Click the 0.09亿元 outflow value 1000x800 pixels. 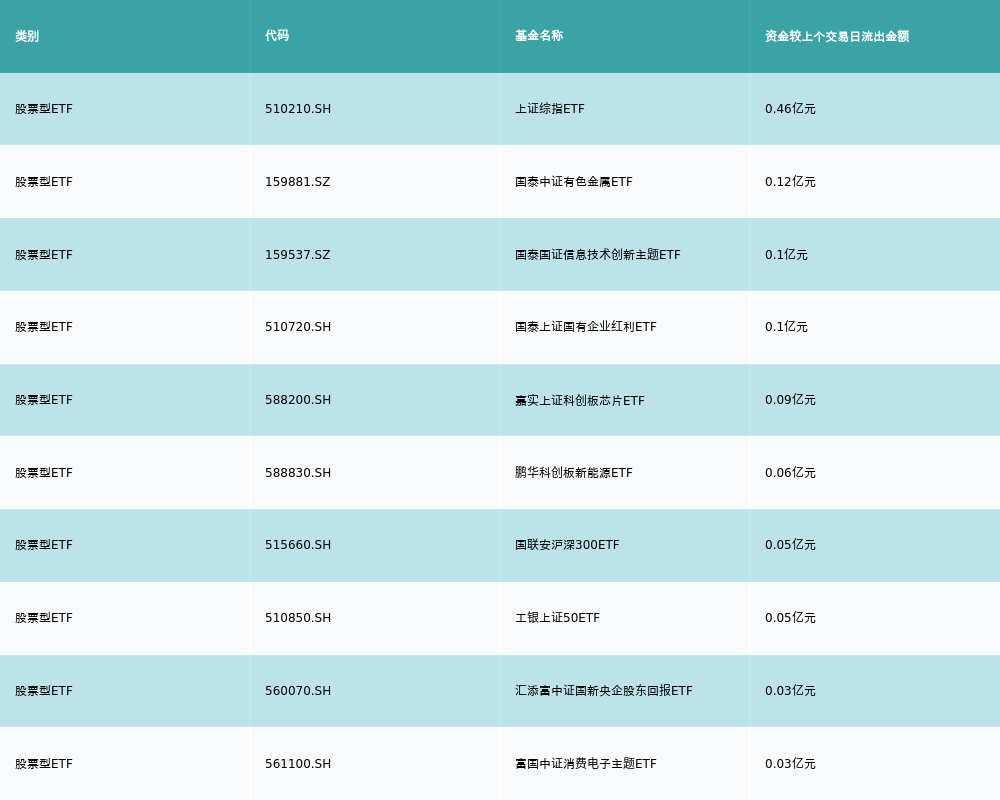(790, 400)
